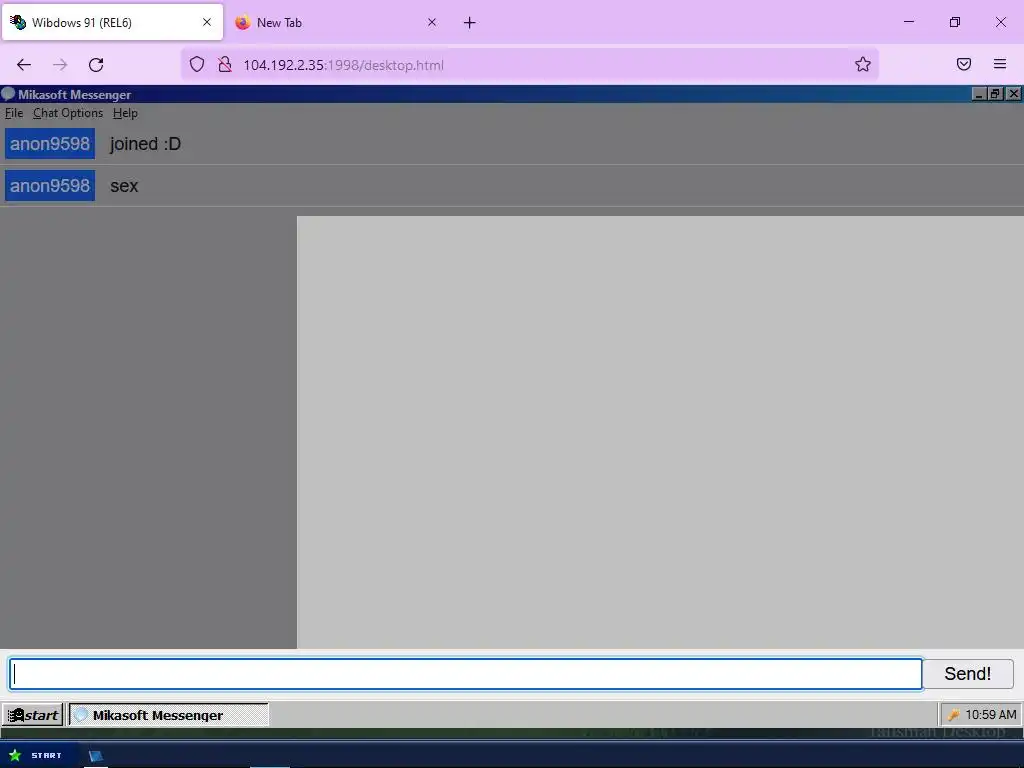
Task: Click the insecure connection lock icon
Action: 225,64
